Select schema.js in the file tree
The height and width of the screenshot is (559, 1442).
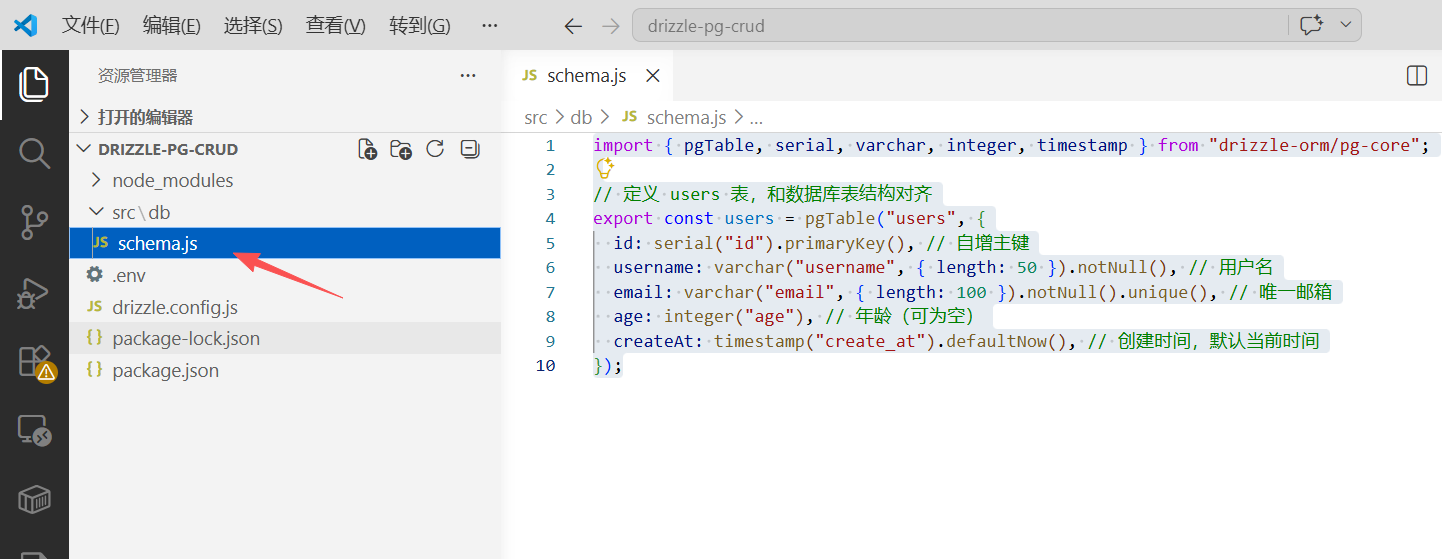point(285,243)
